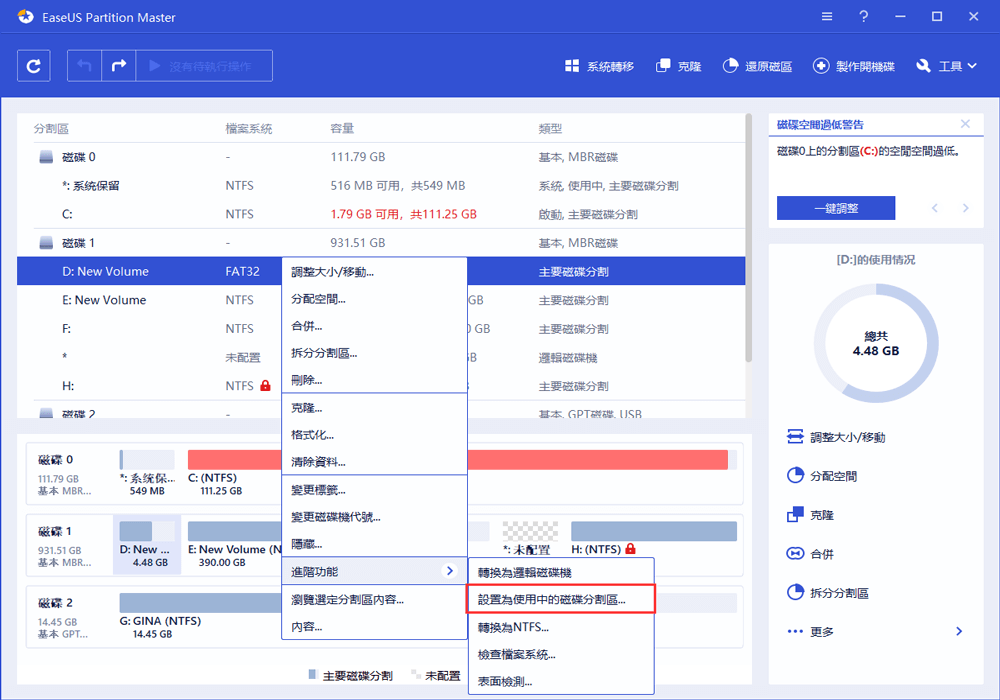Viewport: 1000px width, 700px height.
Task: Select the H: (NTFS) bar on disk map
Action: point(654,531)
